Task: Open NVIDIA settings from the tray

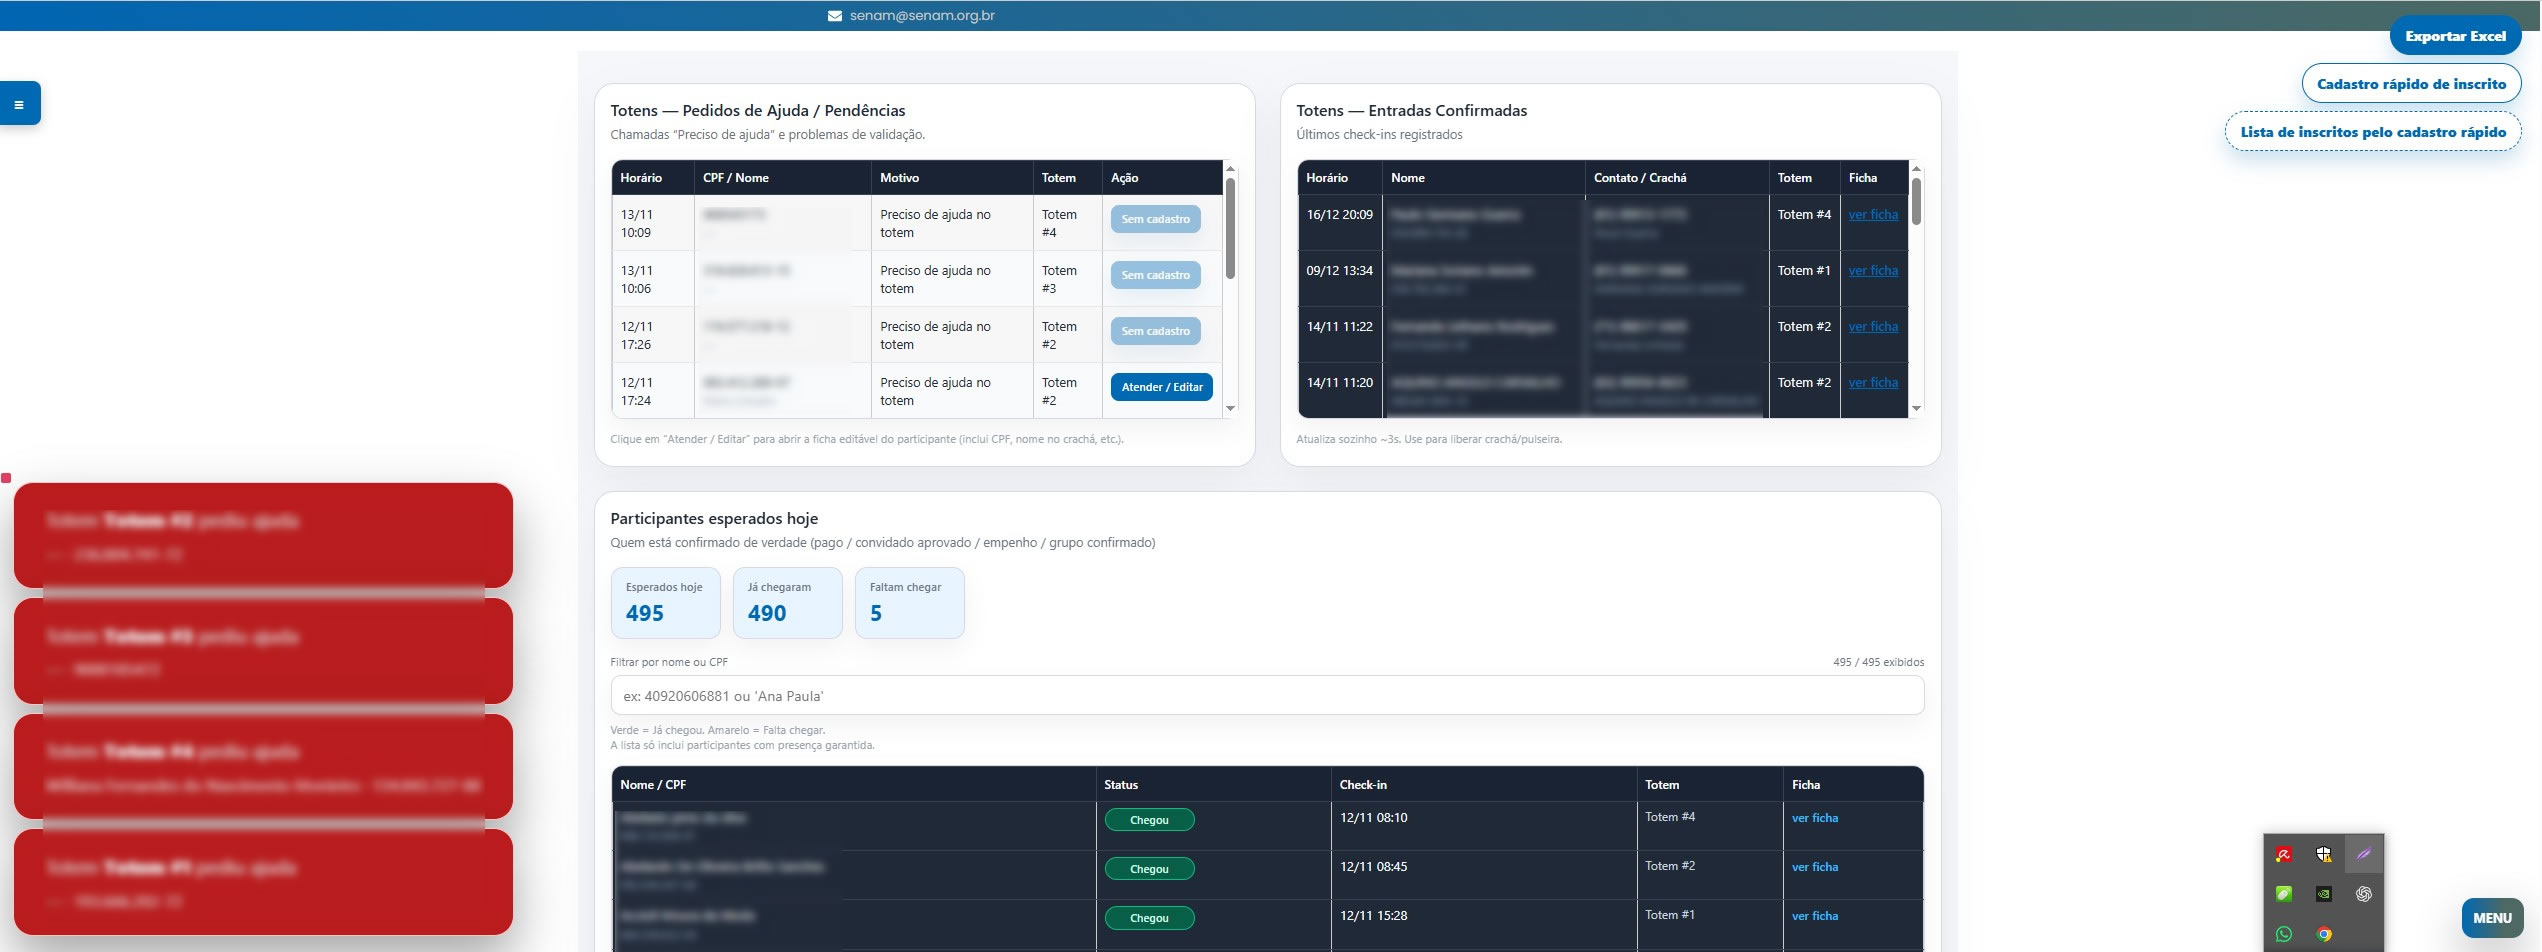Action: click(2323, 893)
